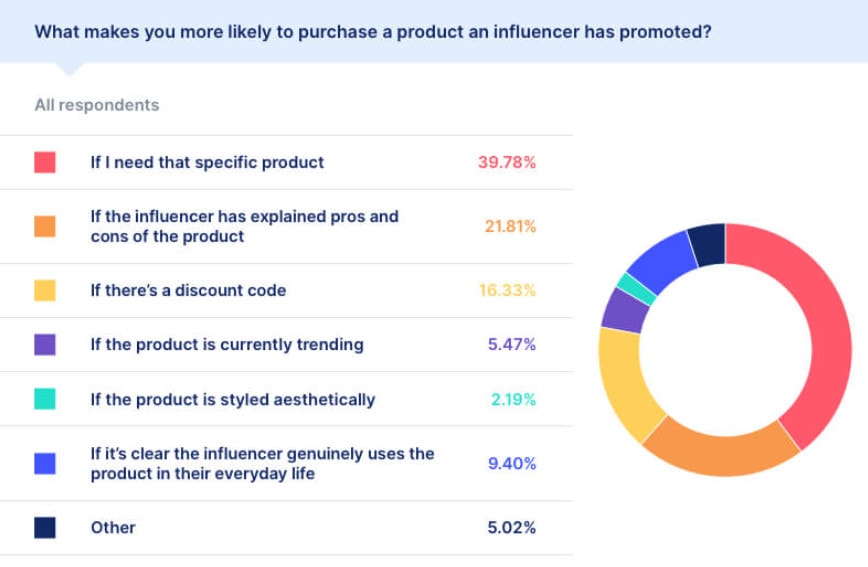Viewport: 868px width, 567px height.
Task: Click the 21.81% percentage value
Action: [510, 227]
